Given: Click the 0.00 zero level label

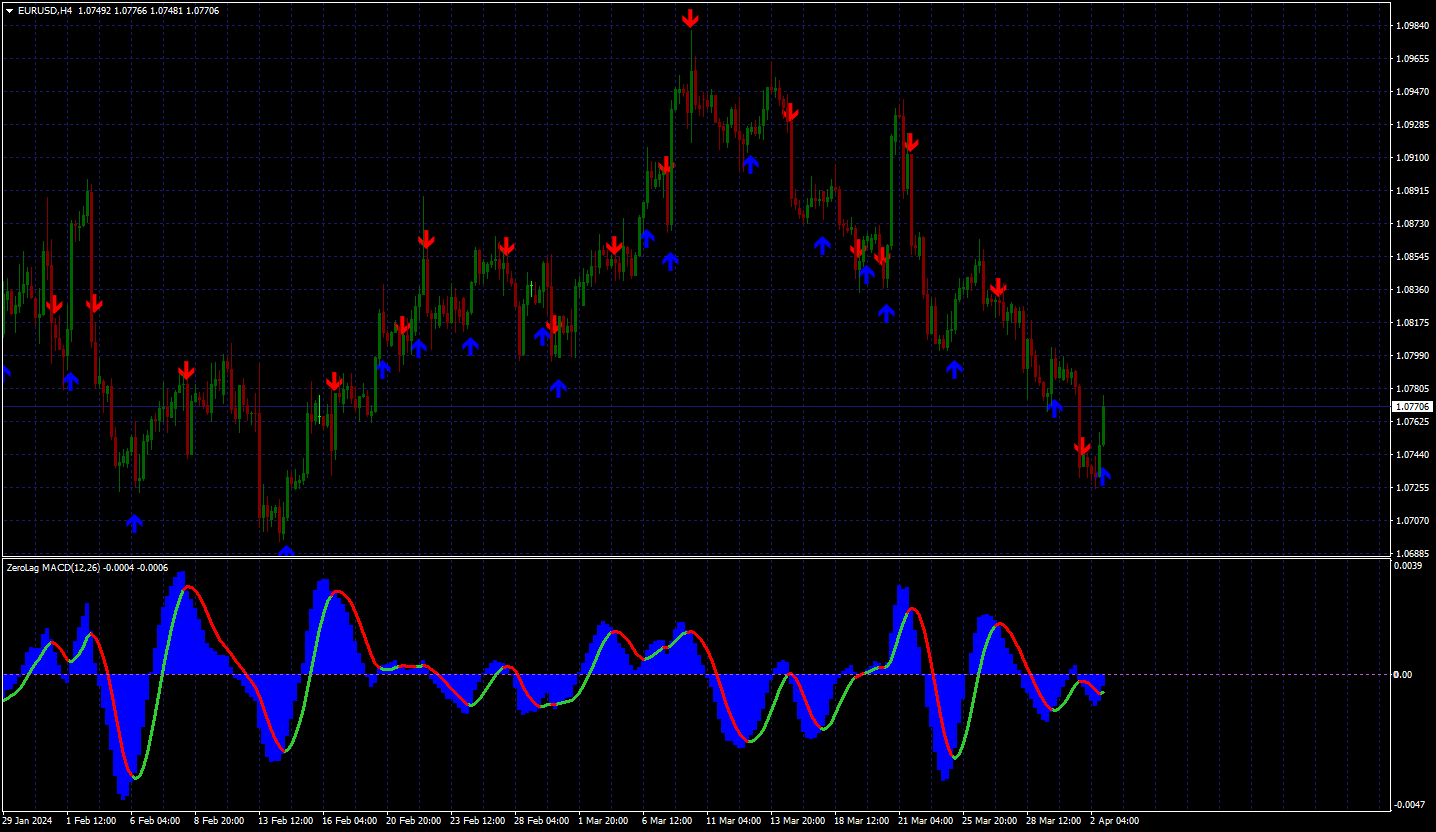Looking at the screenshot, I should [x=1404, y=675].
